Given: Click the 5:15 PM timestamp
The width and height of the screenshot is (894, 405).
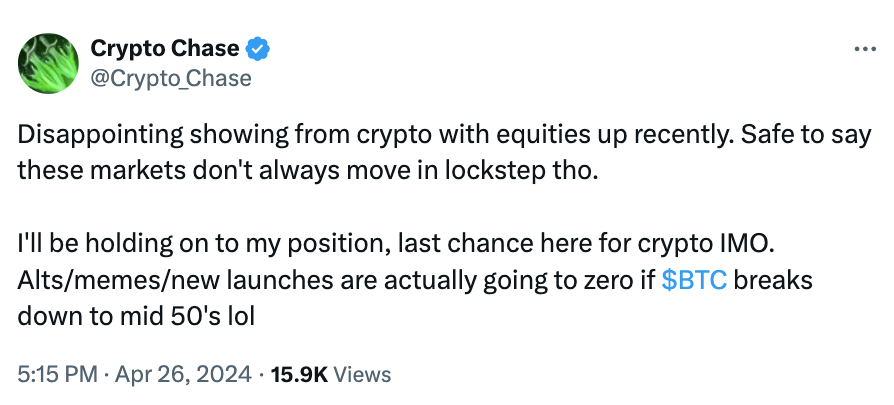Looking at the screenshot, I should tap(56, 375).
